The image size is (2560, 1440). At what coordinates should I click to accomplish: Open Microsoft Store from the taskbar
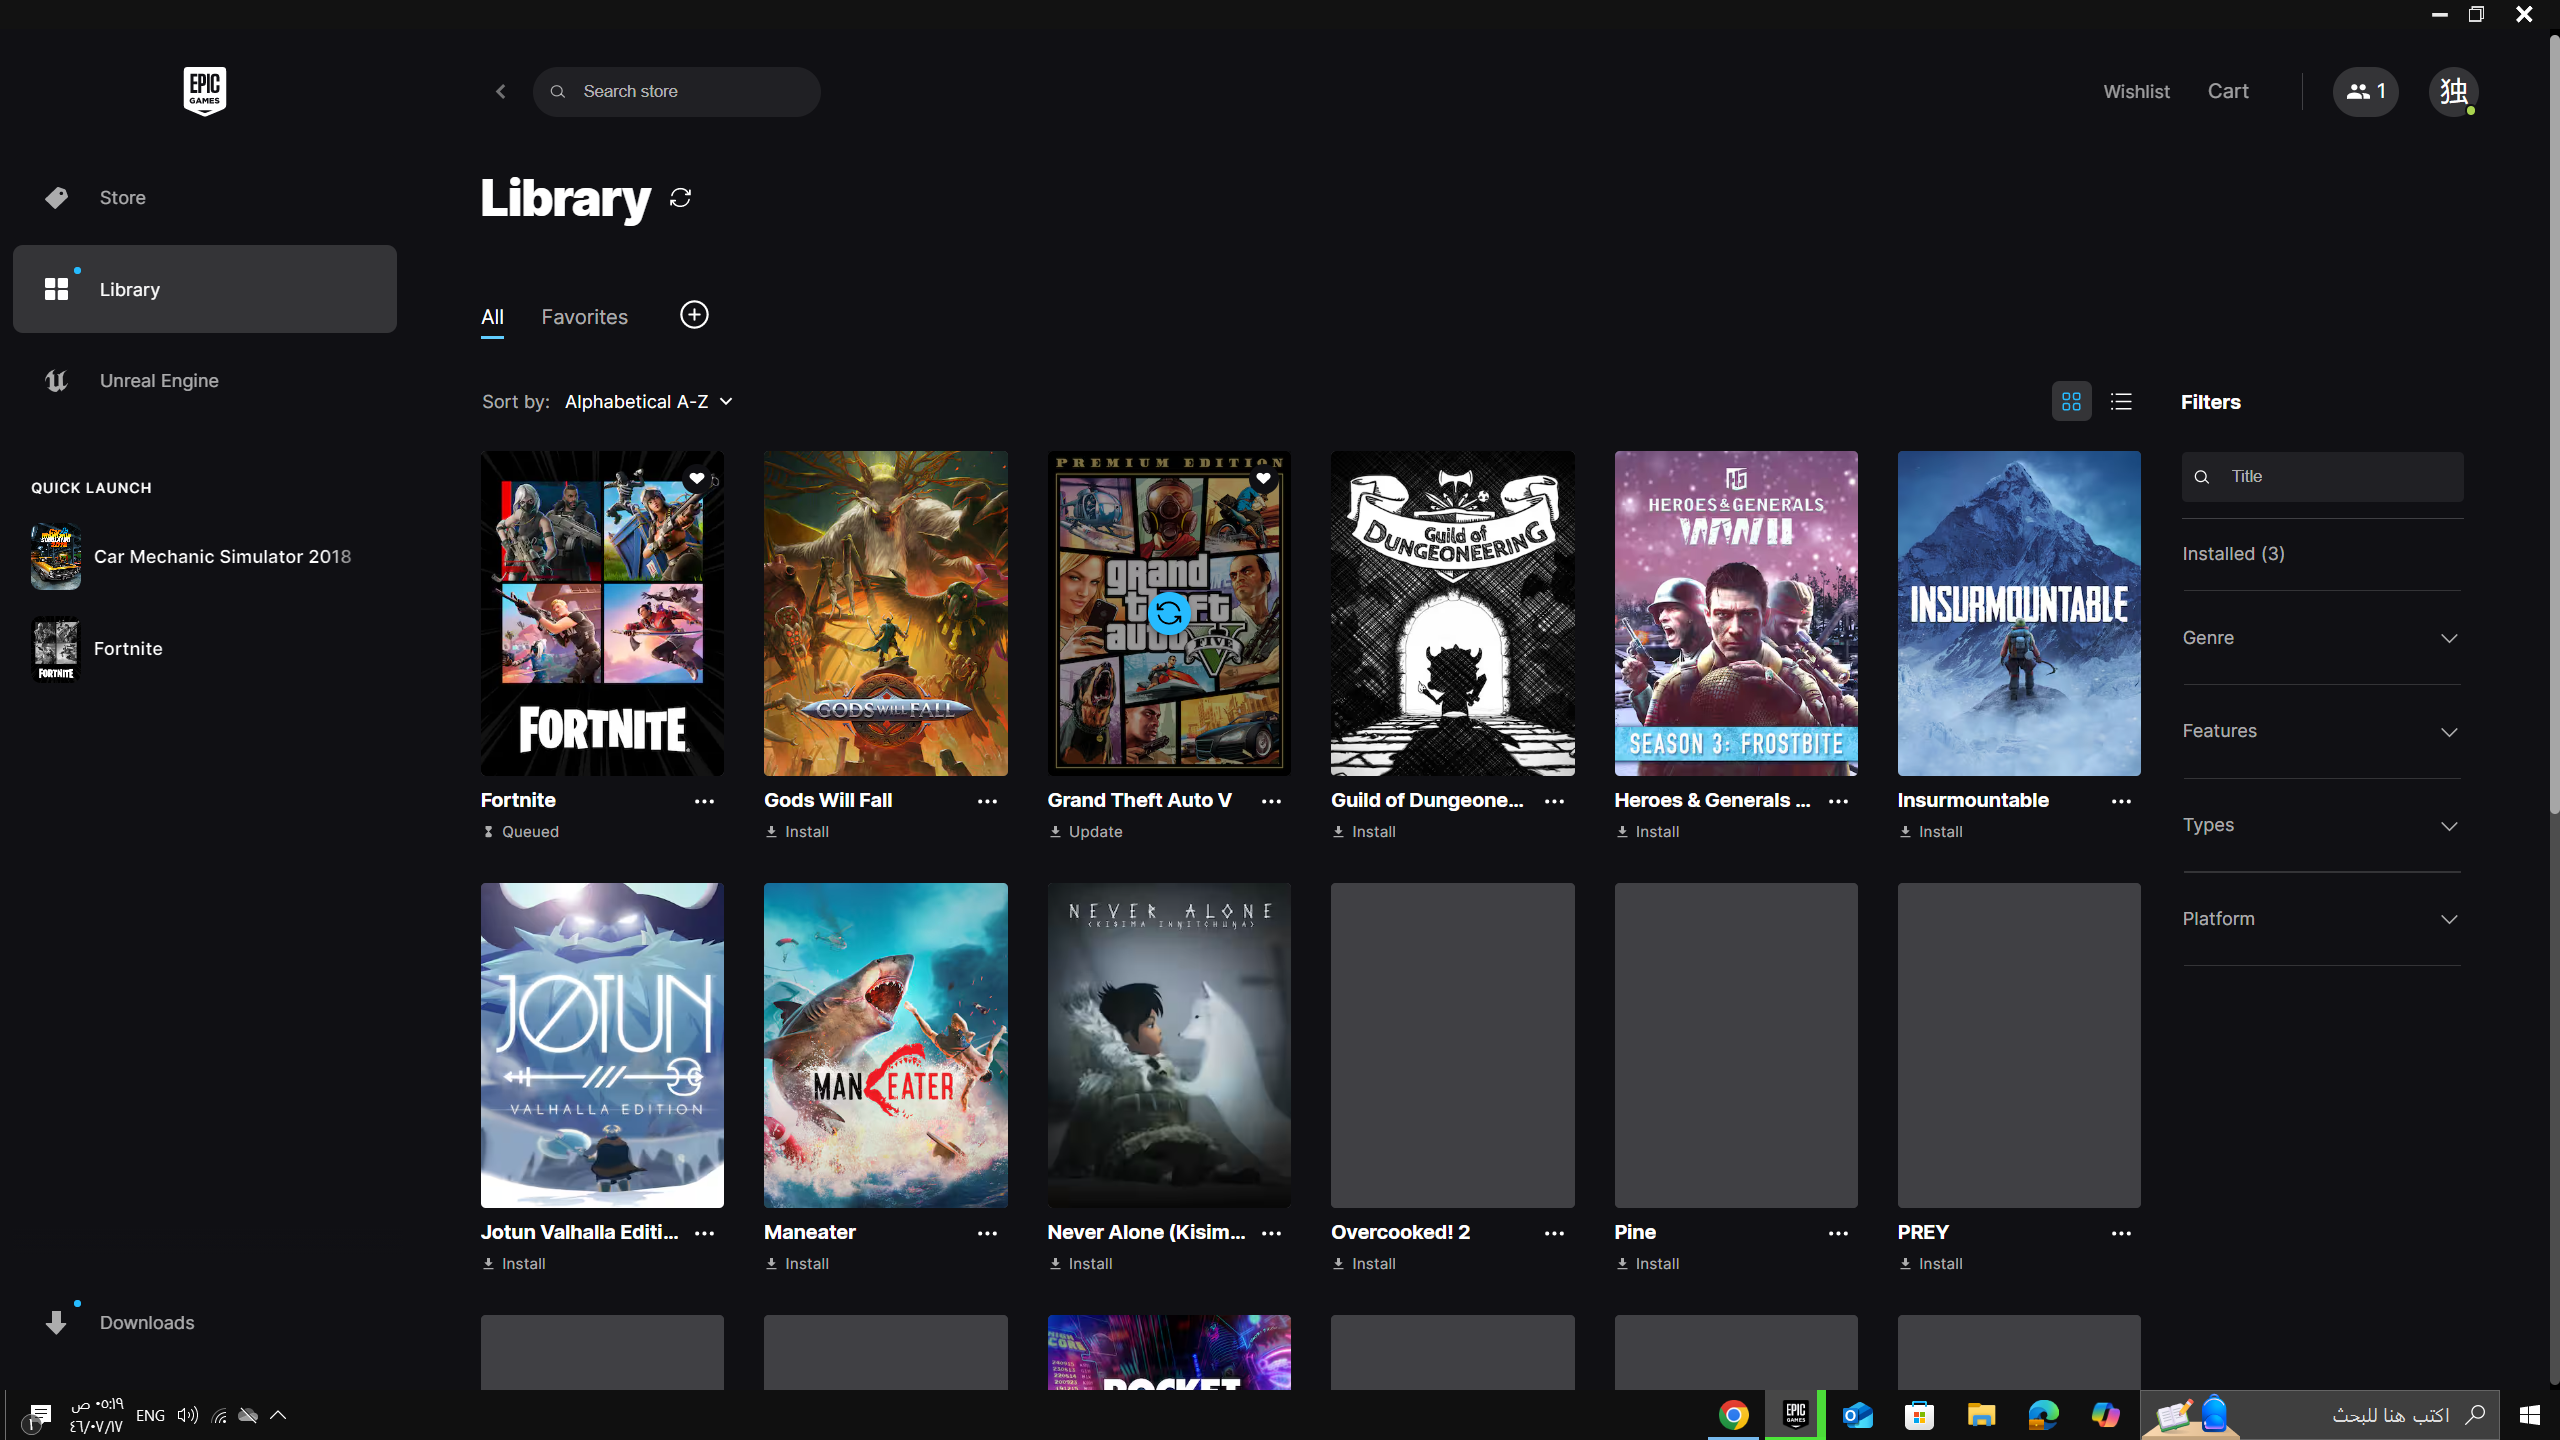[1919, 1415]
